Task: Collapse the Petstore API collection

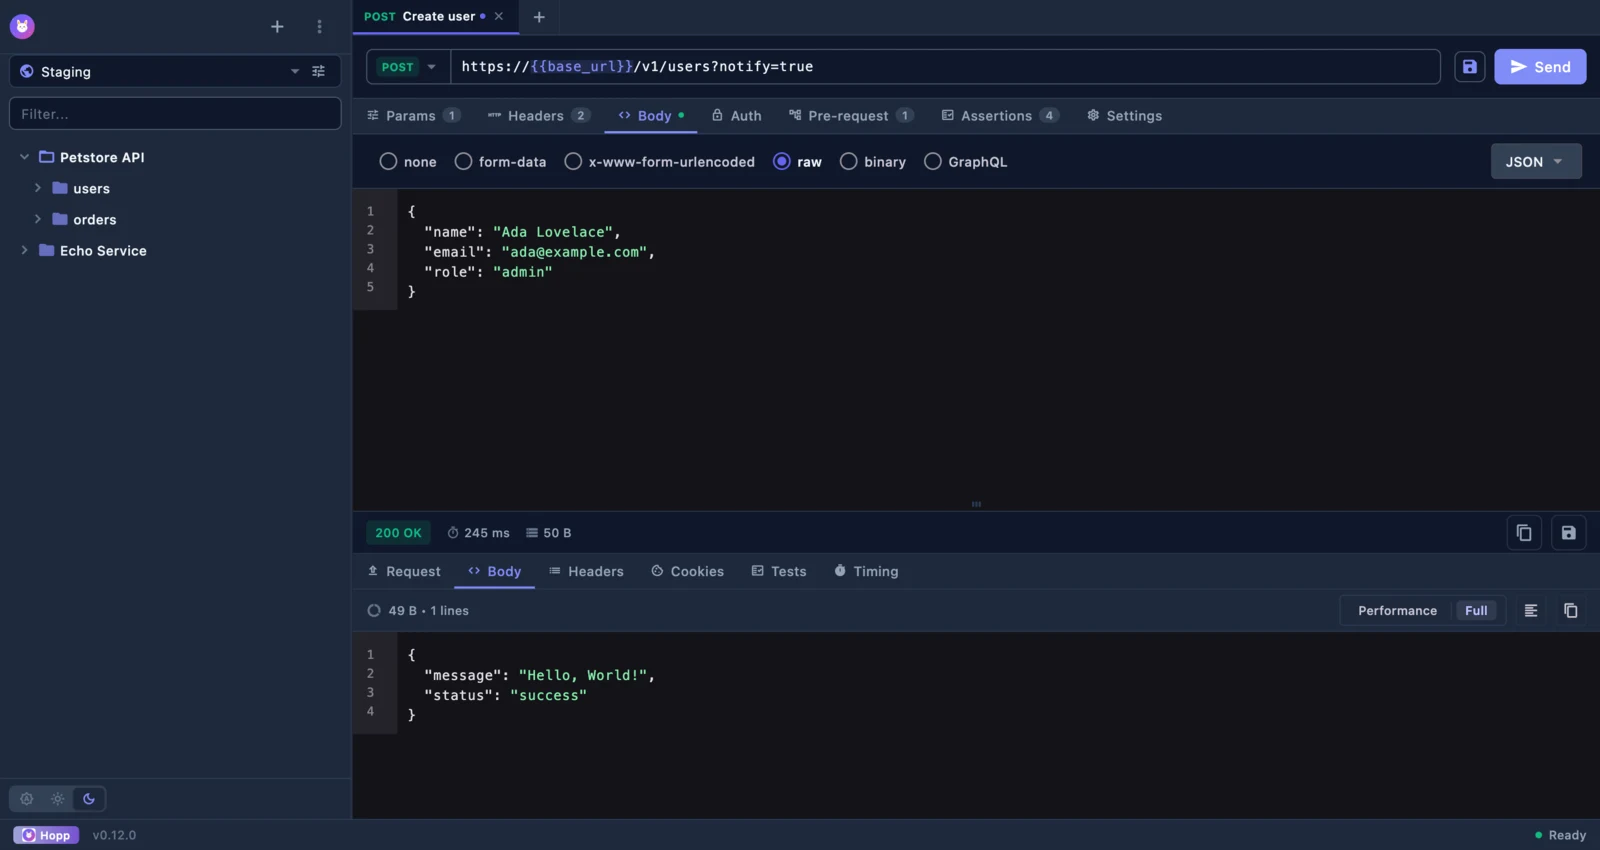Action: pos(24,157)
